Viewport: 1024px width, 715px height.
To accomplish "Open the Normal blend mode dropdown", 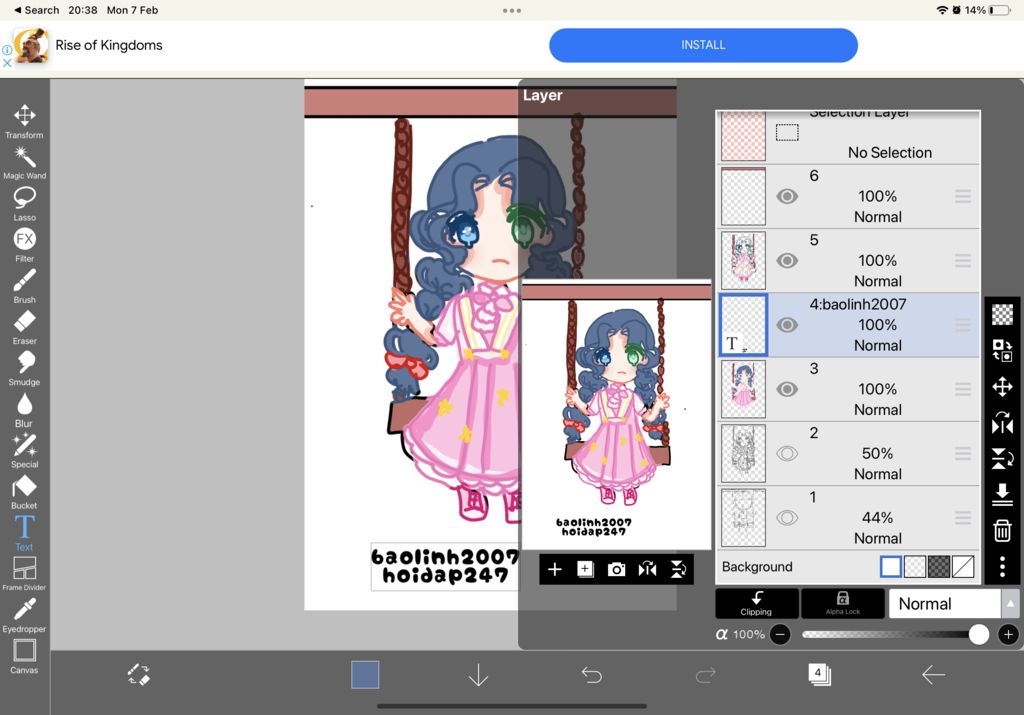I will point(944,603).
